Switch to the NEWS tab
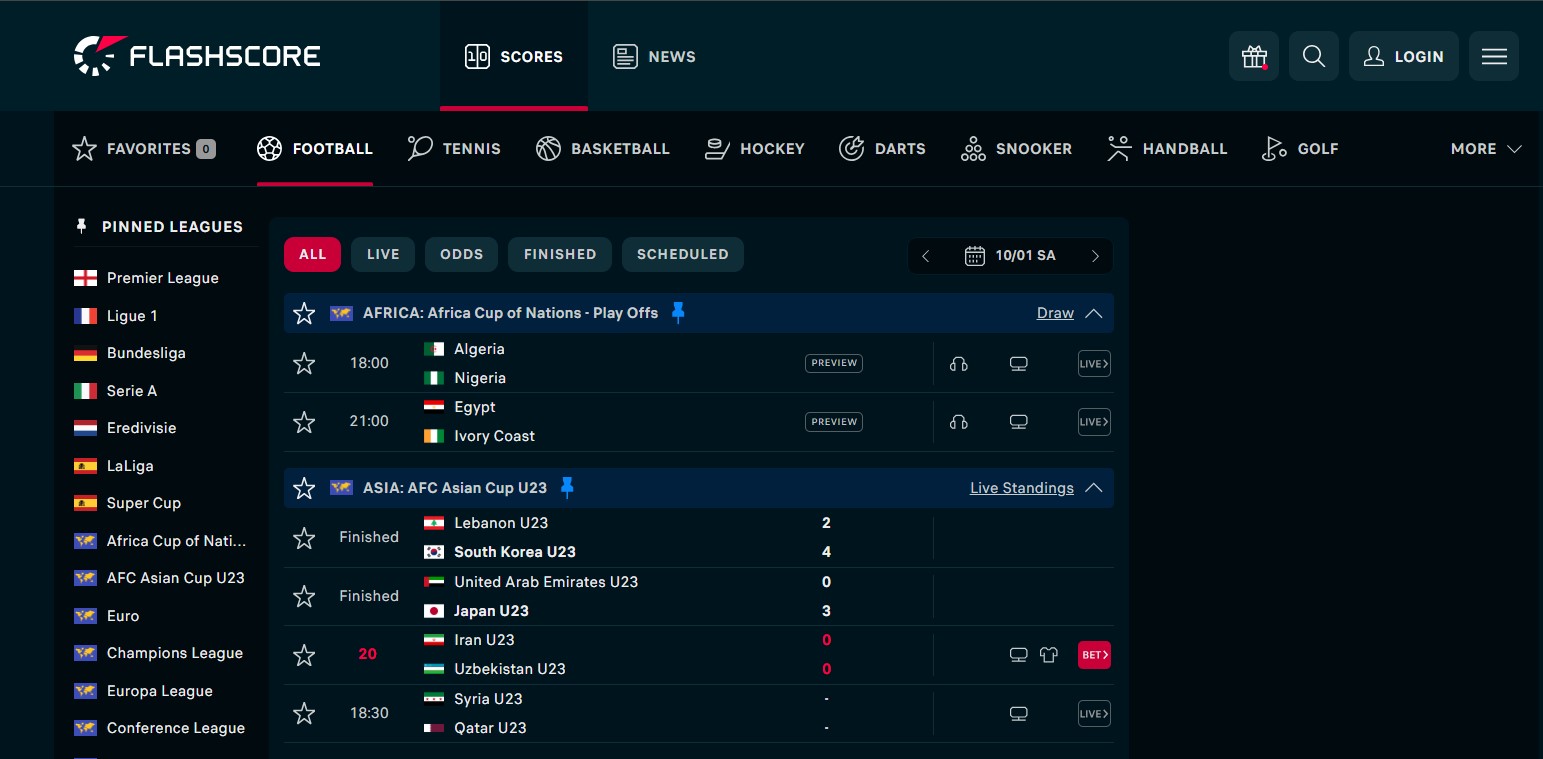The width and height of the screenshot is (1543, 759). point(654,56)
